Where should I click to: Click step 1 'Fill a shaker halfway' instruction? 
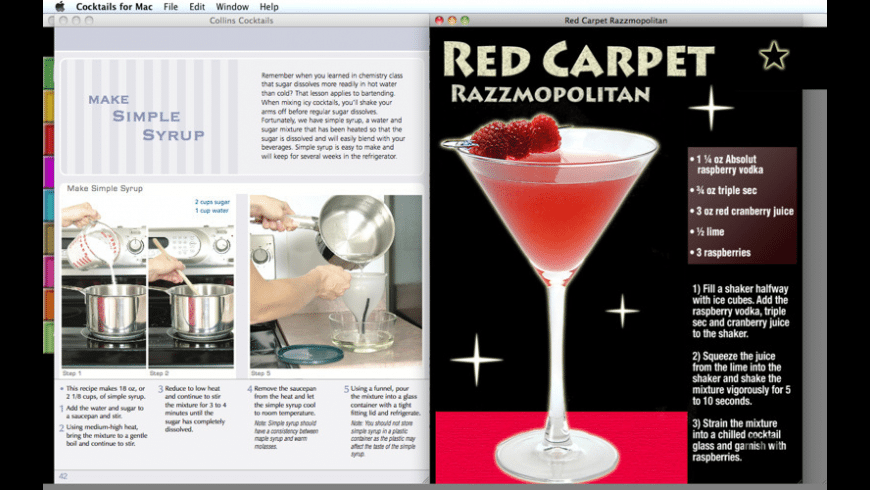[741, 311]
